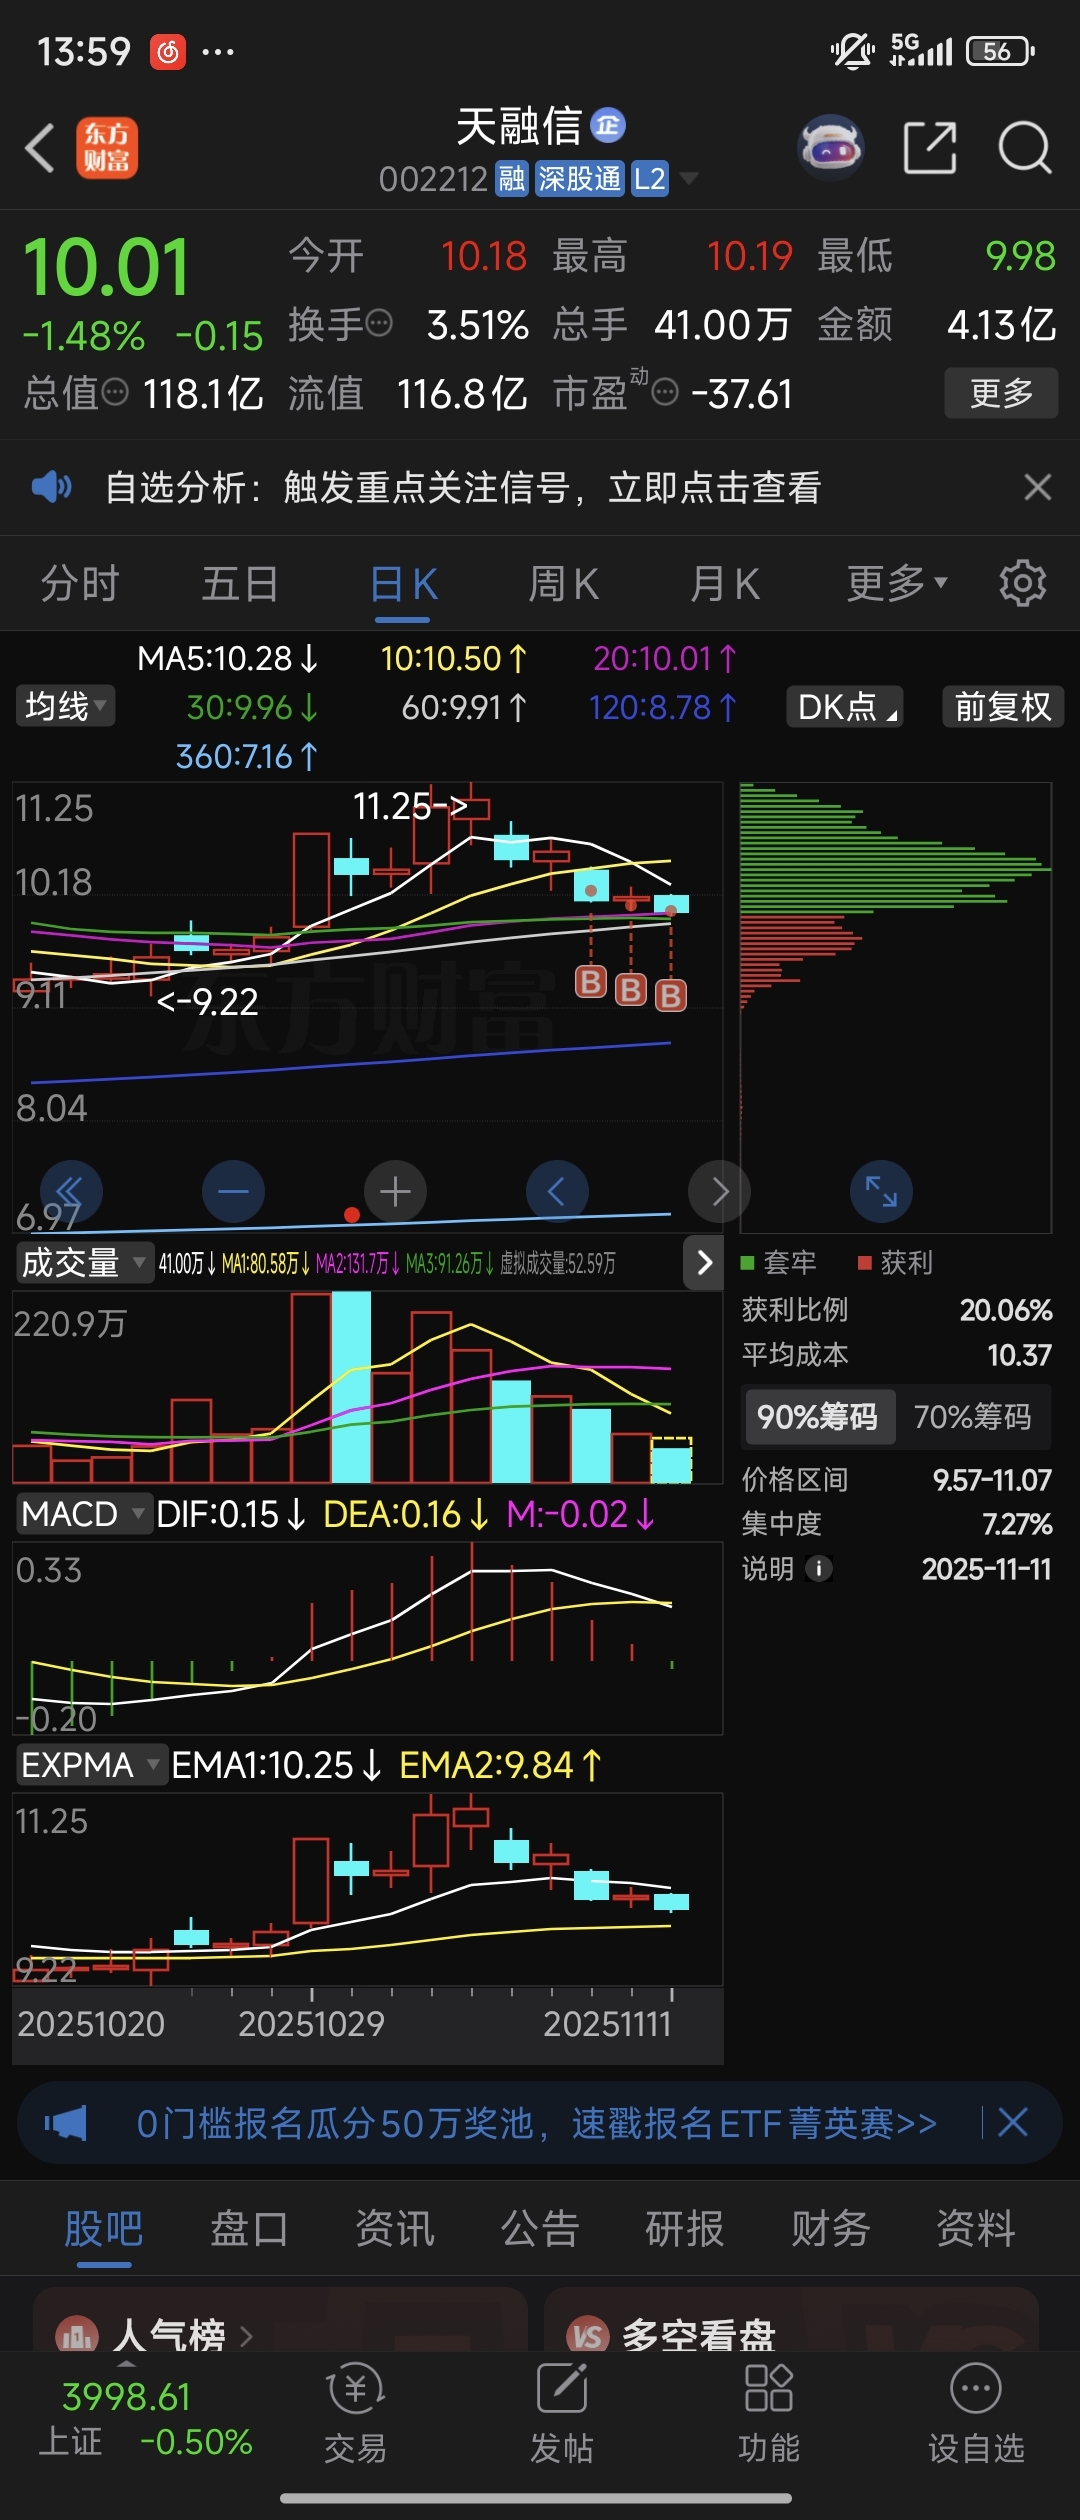Open chart settings gear icon
The width and height of the screenshot is (1080, 2520).
[x=1022, y=583]
